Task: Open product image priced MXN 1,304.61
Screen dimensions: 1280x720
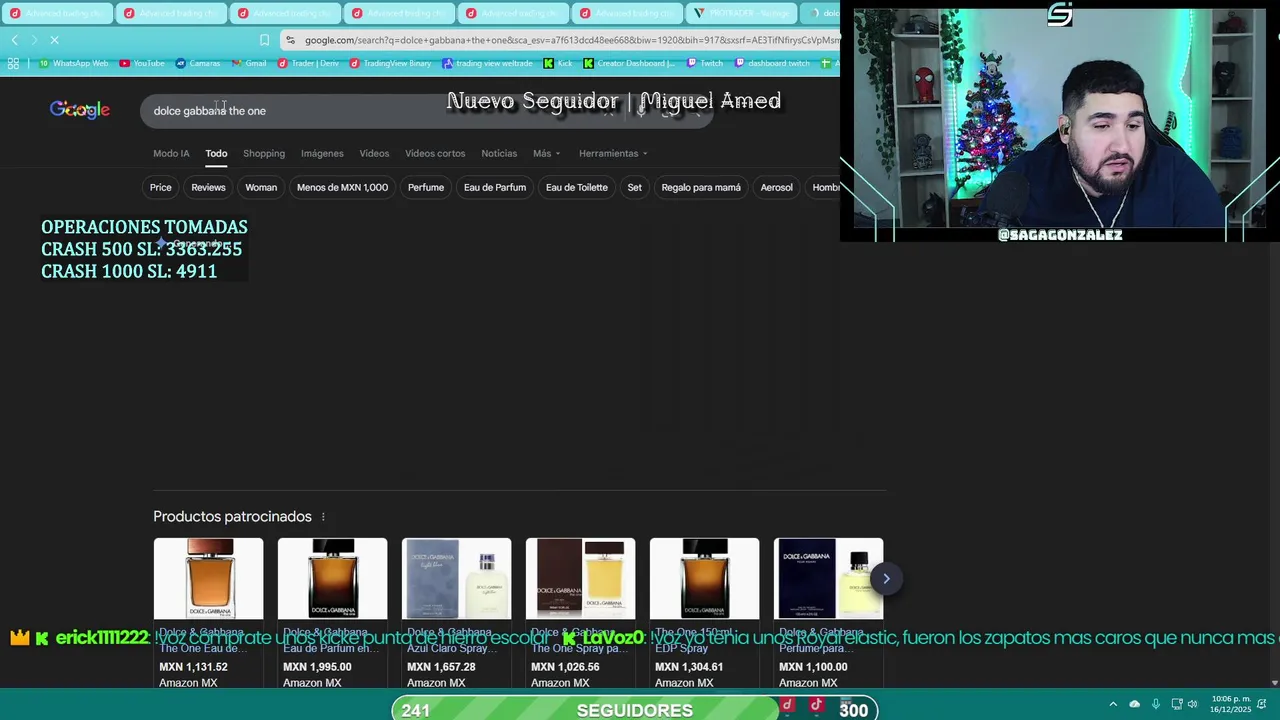Action: pyautogui.click(x=704, y=578)
